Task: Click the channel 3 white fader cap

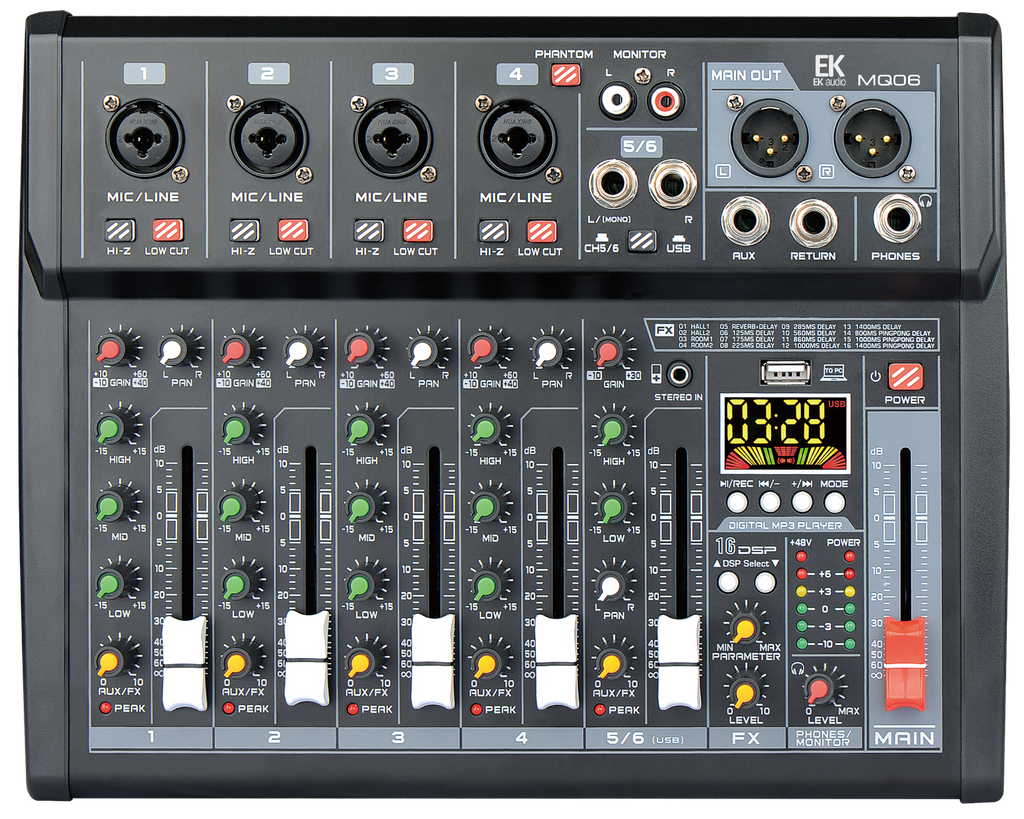Action: coord(432,662)
